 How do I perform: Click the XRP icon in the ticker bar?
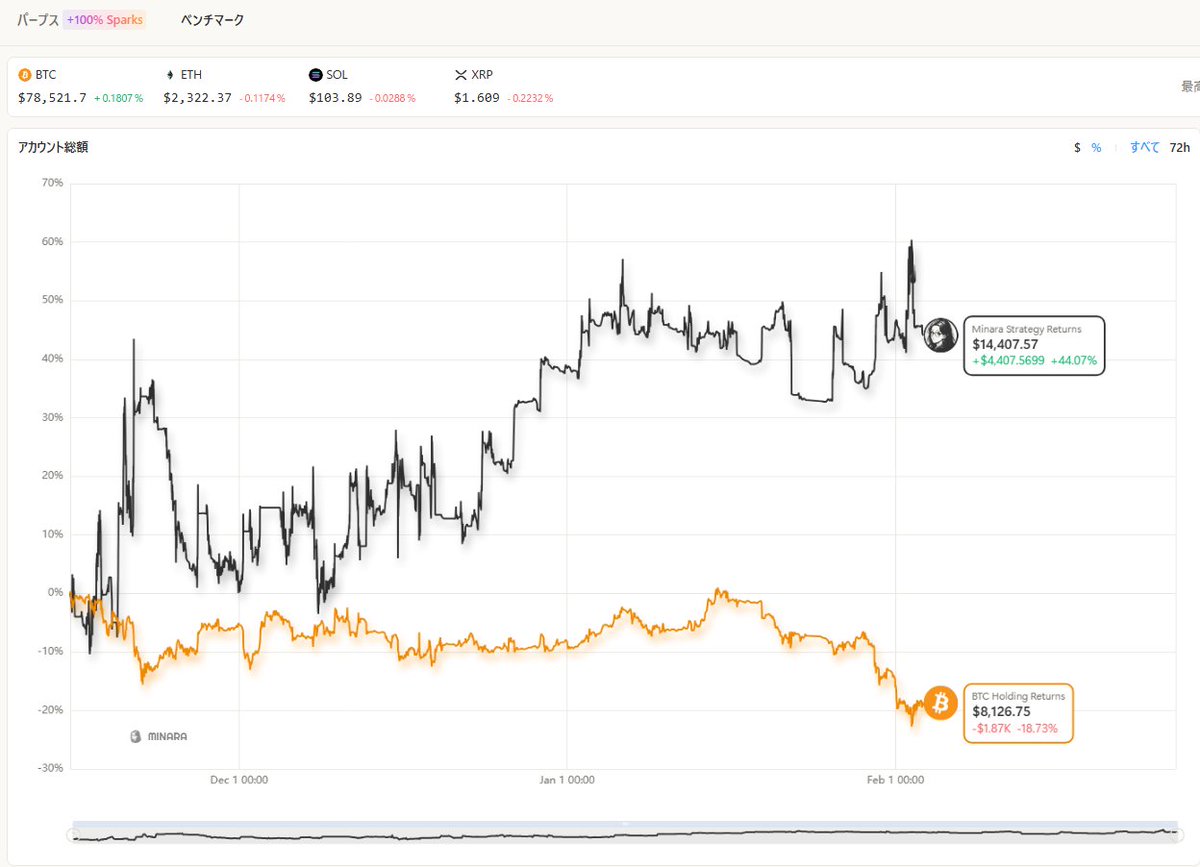[461, 75]
